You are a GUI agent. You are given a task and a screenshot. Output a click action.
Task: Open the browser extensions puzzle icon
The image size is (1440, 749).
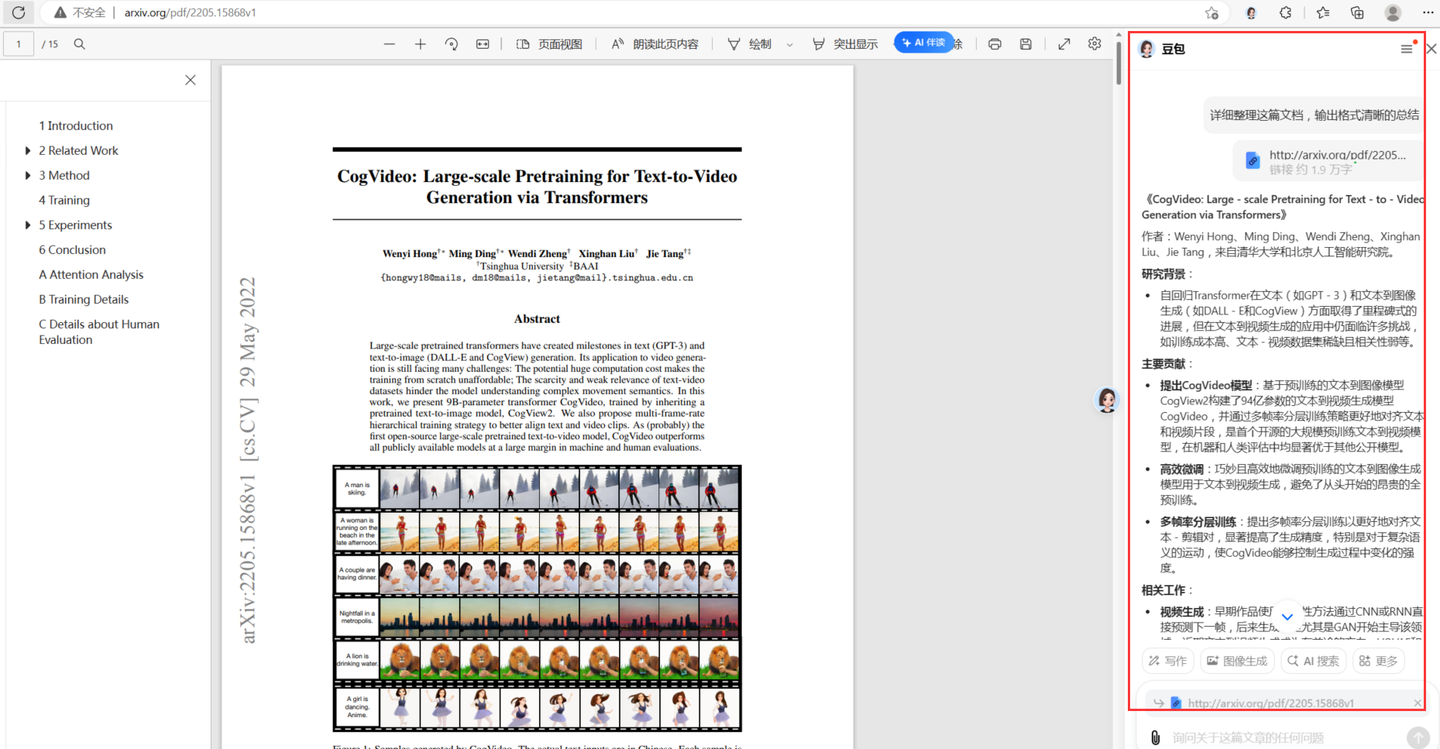(x=1286, y=13)
